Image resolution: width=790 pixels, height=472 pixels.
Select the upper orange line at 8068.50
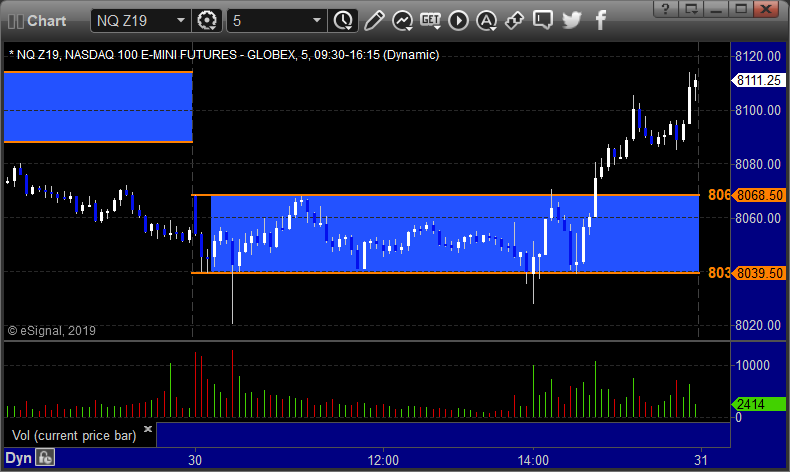[445, 195]
